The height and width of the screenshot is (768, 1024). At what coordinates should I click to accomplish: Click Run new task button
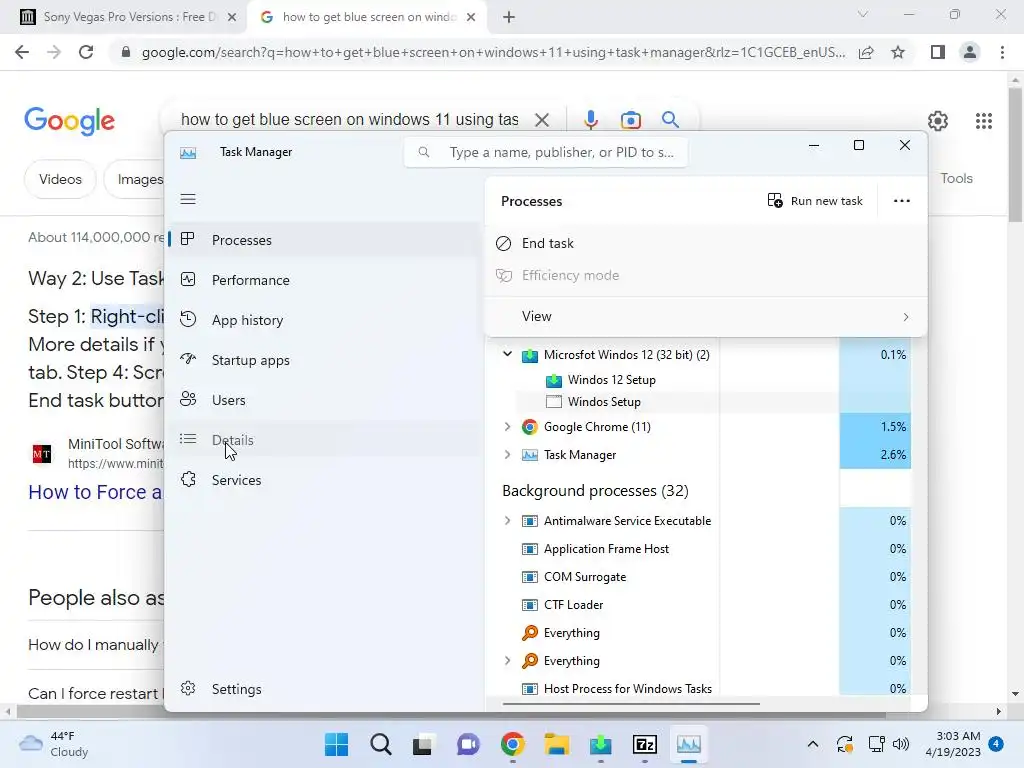pos(815,201)
